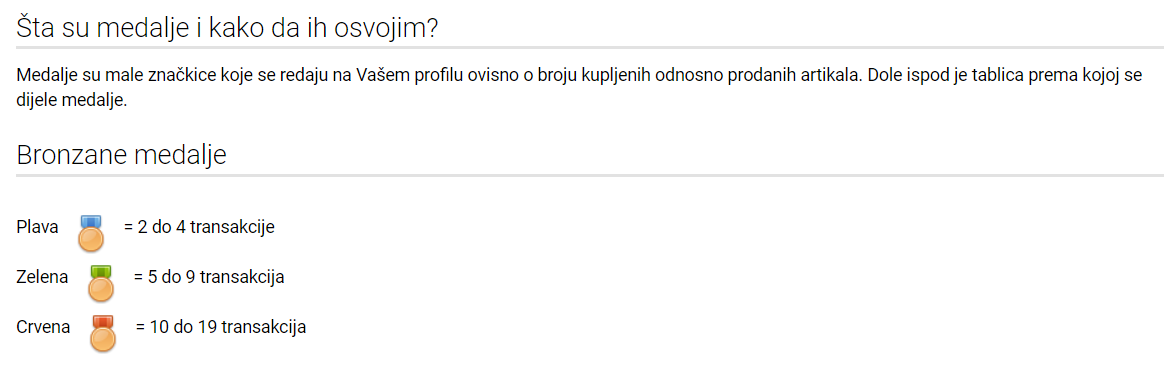Select the "Zelena" medal label
Screen dimensions: 1176x367
pyautogui.click(x=42, y=277)
